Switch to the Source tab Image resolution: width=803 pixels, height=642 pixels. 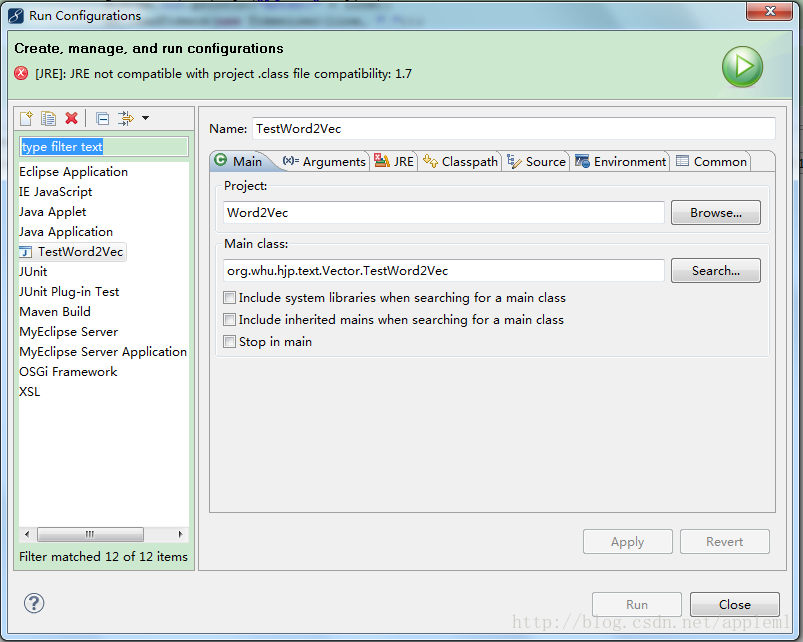[536, 162]
